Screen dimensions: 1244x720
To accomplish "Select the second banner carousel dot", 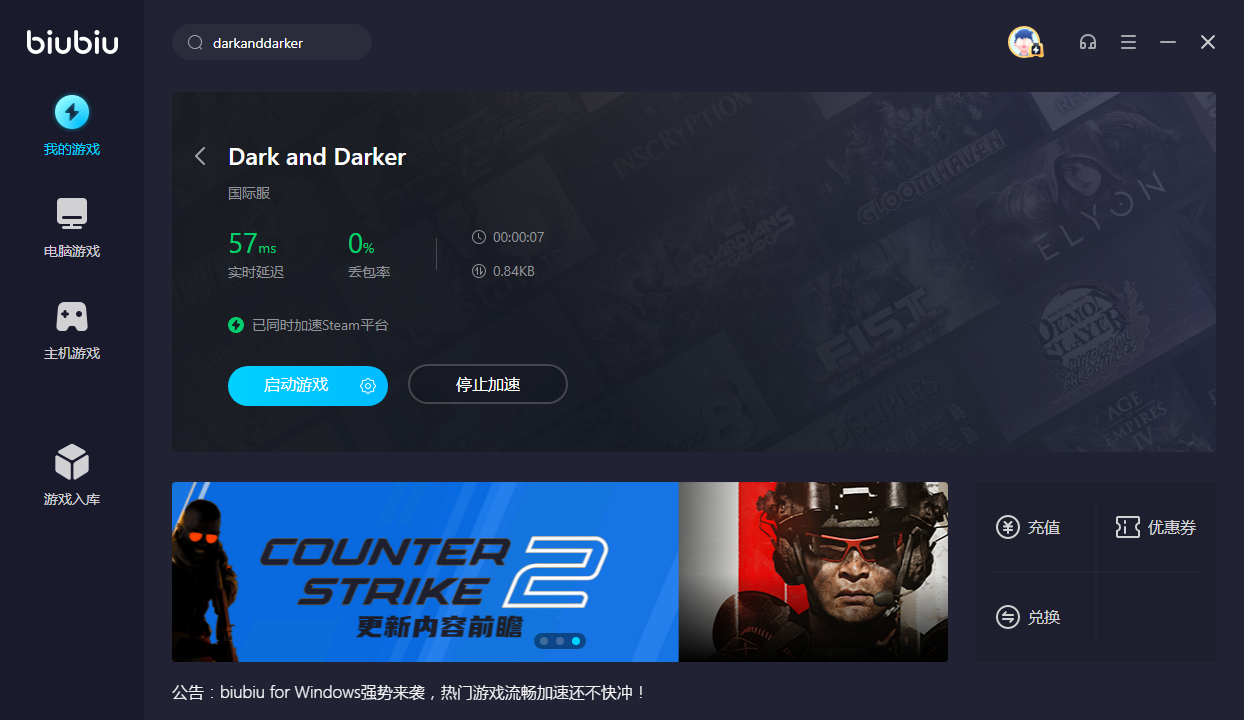I will pyautogui.click(x=560, y=641).
